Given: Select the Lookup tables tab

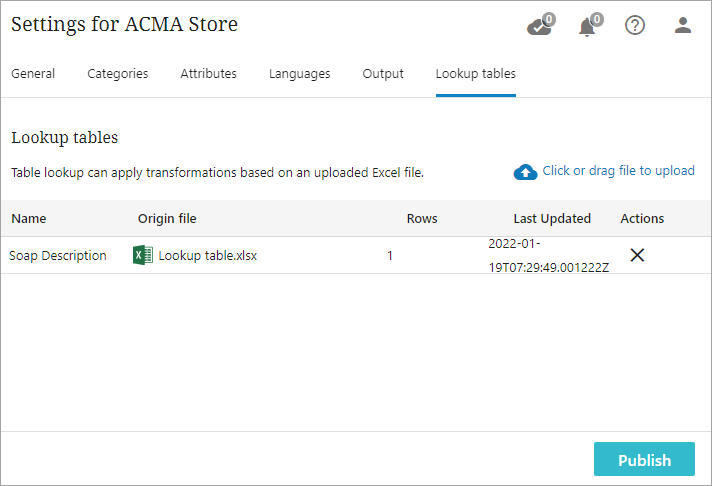Looking at the screenshot, I should [x=476, y=74].
